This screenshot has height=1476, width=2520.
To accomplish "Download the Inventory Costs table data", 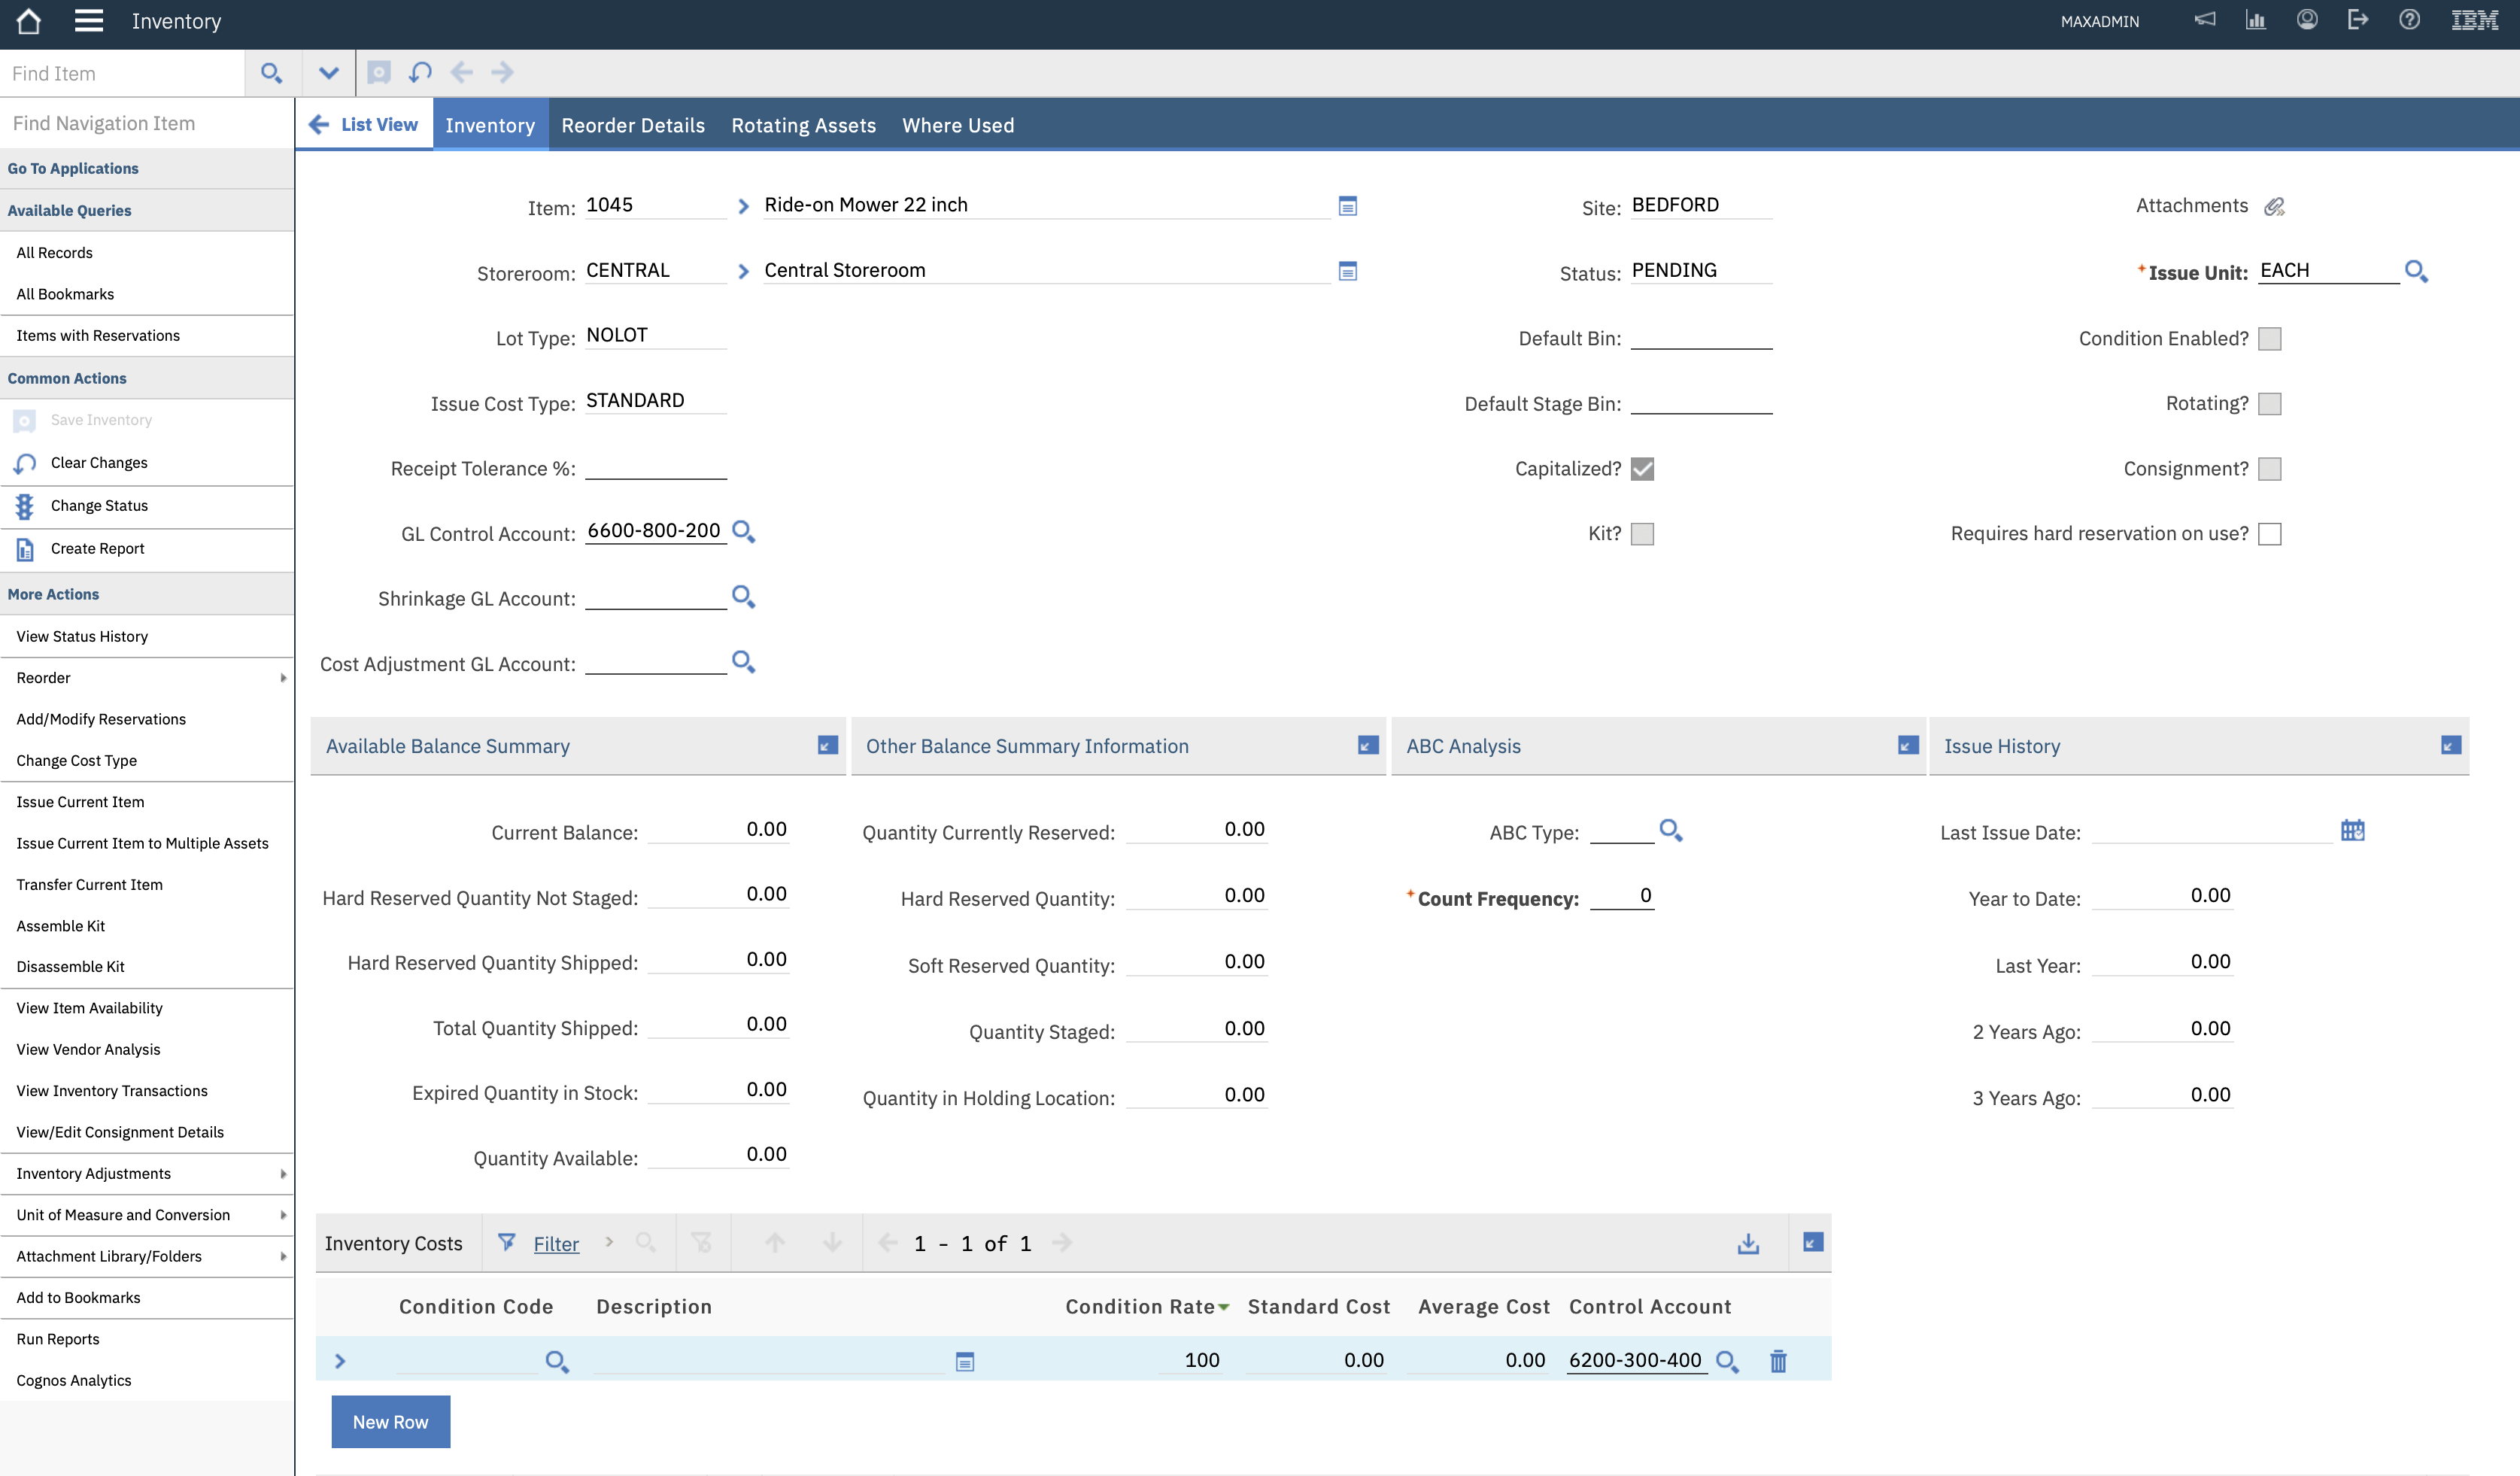I will tap(1748, 1243).
